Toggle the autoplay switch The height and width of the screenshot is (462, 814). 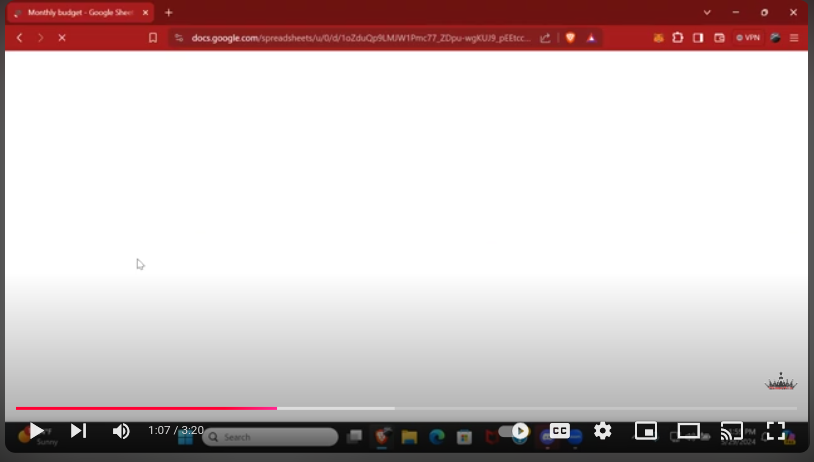coord(514,431)
